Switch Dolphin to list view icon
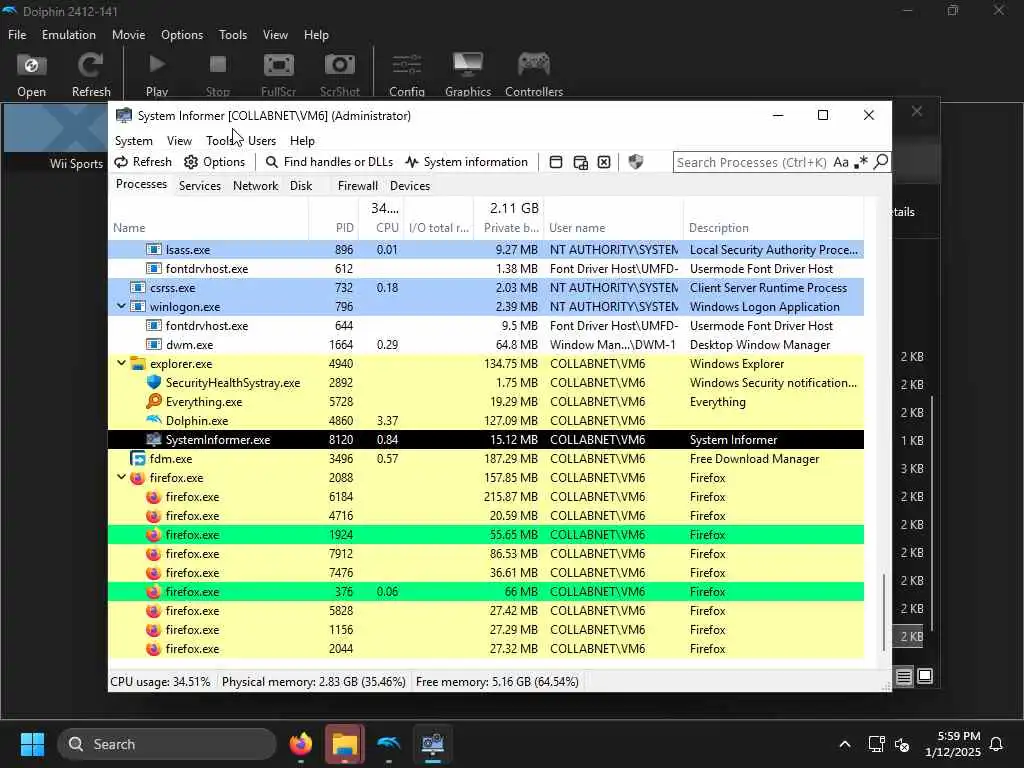The width and height of the screenshot is (1024, 768). 903,677
